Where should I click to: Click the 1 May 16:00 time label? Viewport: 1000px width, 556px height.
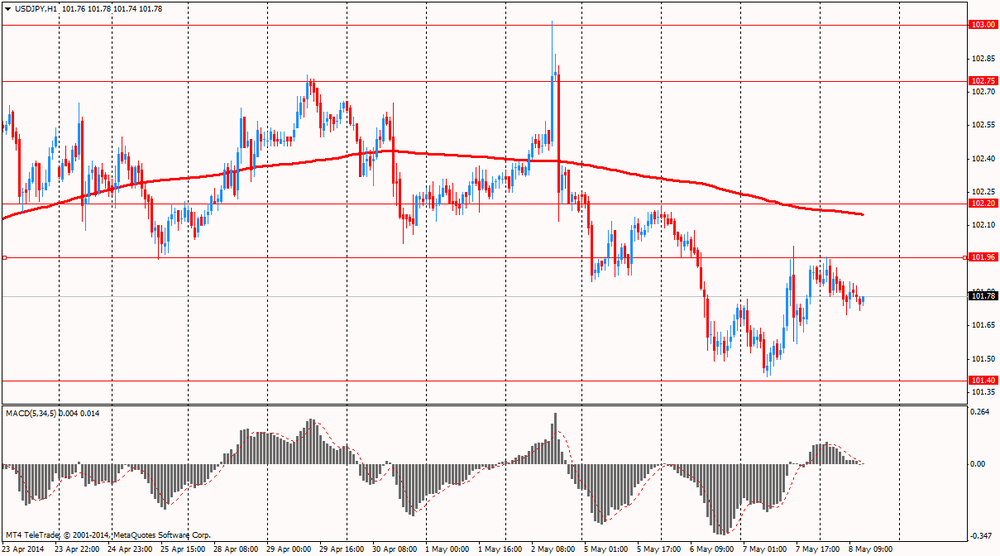pos(499,549)
